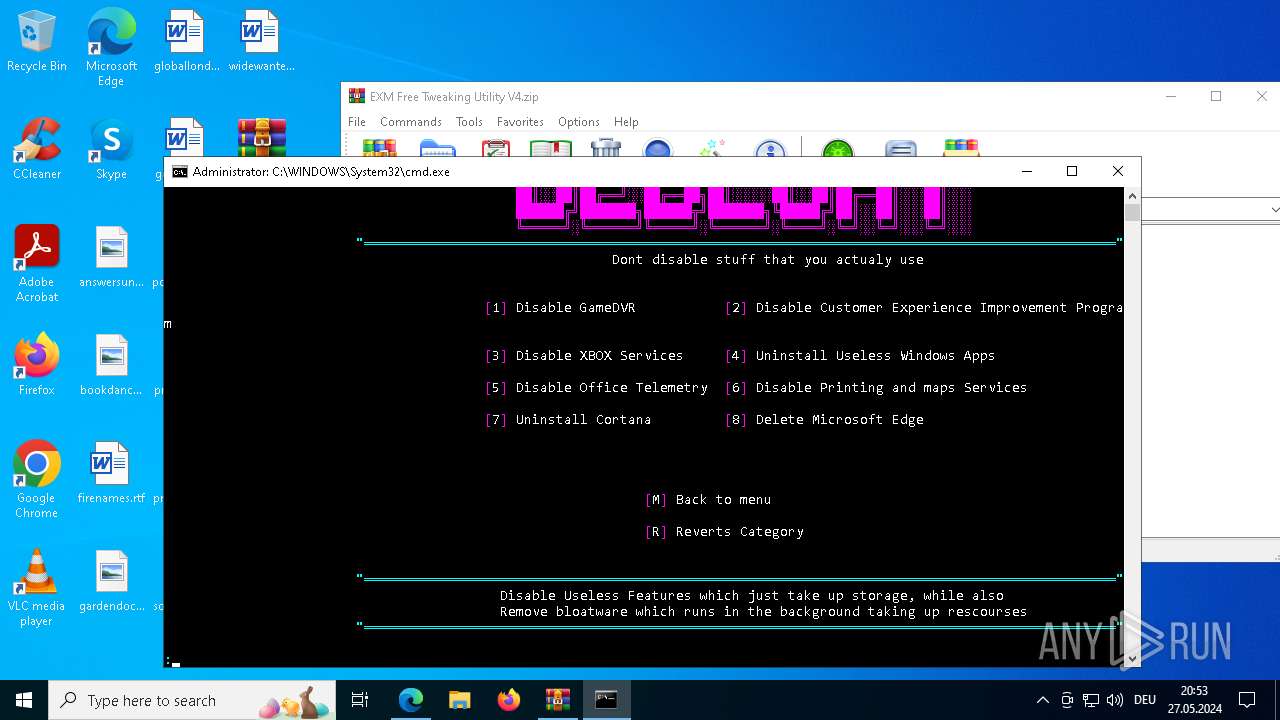Click the 'Uninstall Cortana' option text

click(x=583, y=420)
